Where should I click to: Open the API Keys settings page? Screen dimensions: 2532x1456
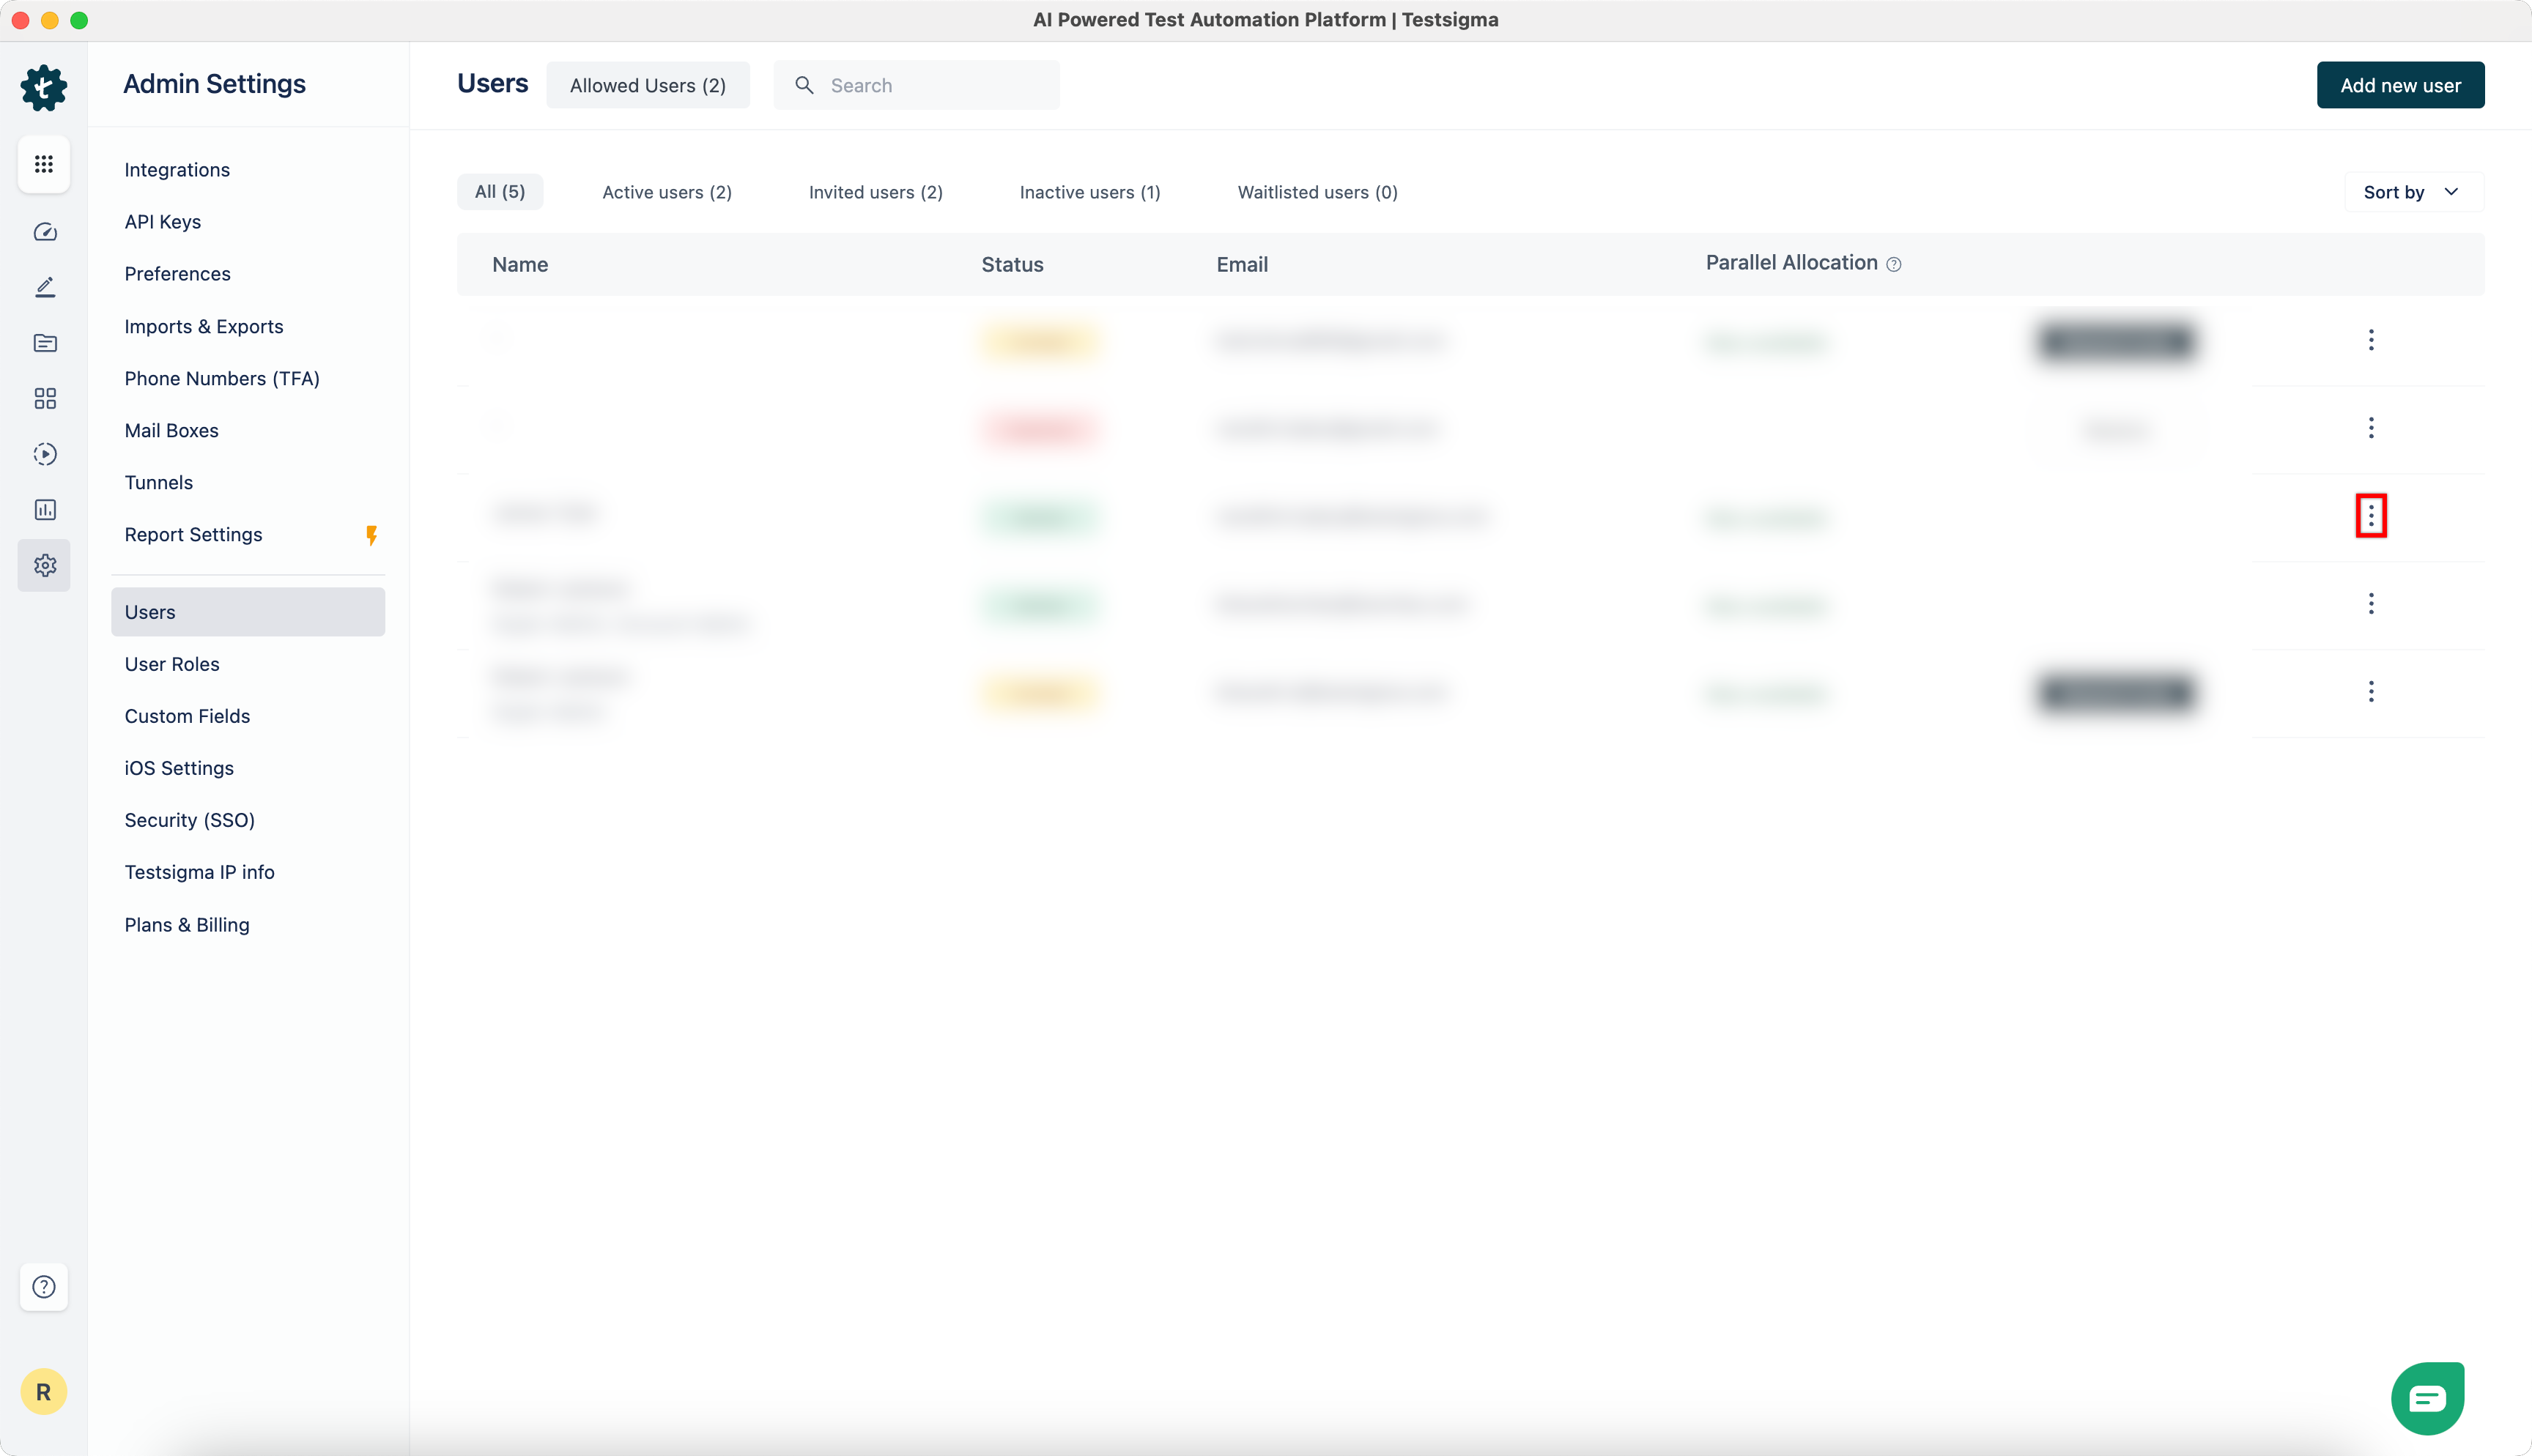click(163, 222)
